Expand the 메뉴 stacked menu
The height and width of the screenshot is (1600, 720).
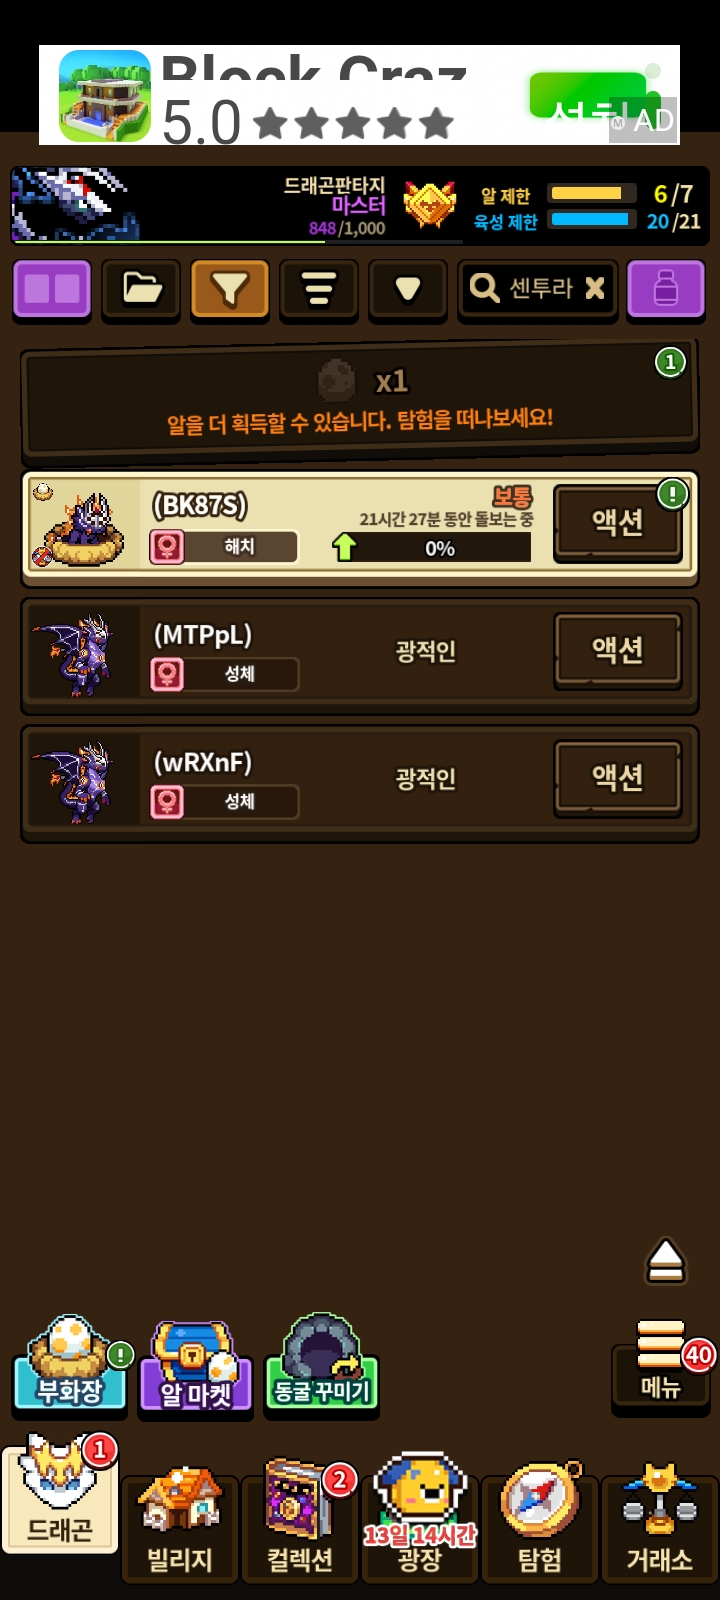(x=661, y=1365)
